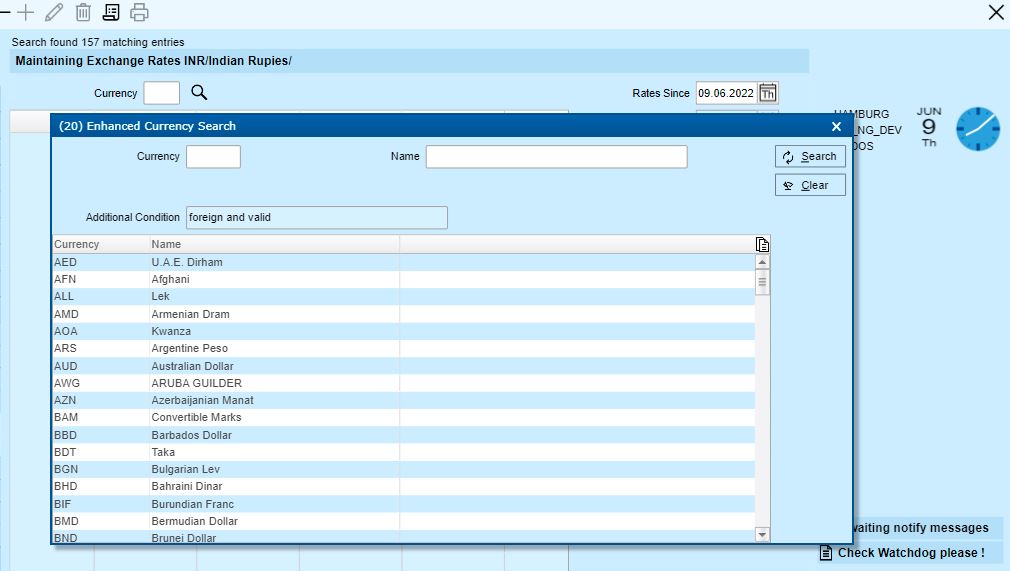Close the Enhanced Currency Search dialog

[836, 126]
